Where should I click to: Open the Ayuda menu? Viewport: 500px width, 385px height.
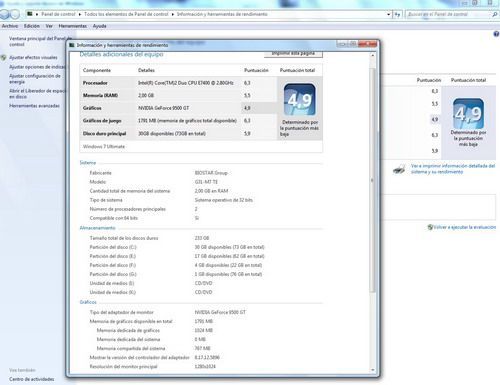coord(99,26)
